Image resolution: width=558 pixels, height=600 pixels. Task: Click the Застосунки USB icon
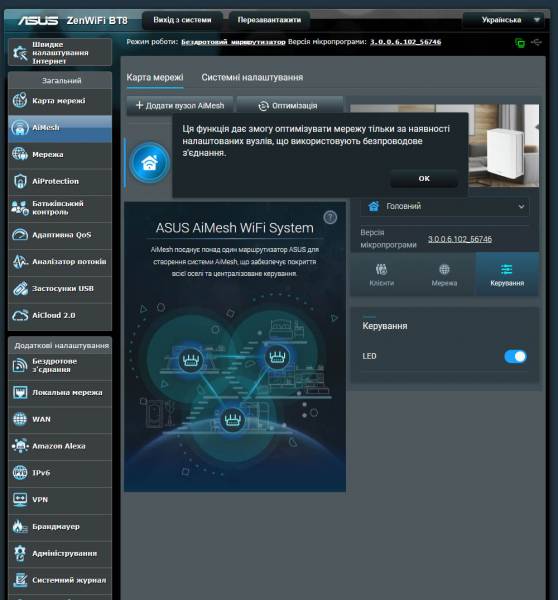tap(20, 289)
